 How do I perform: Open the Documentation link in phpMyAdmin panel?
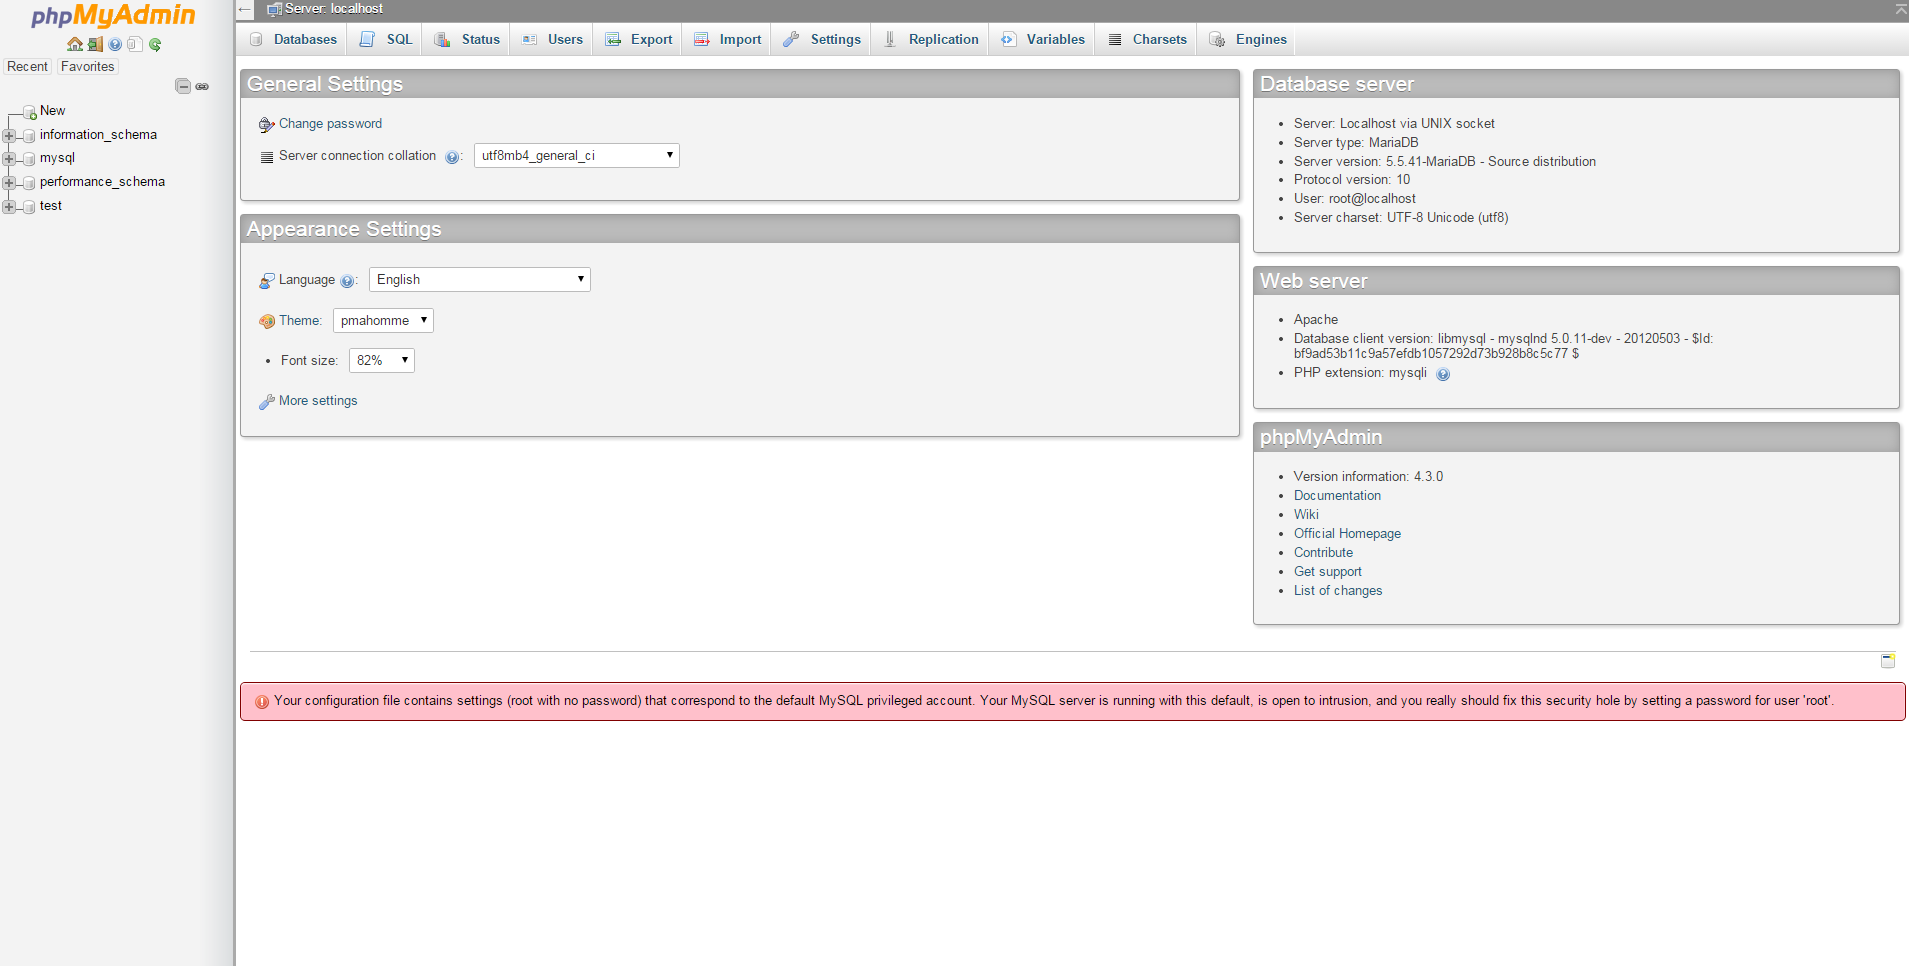[1337, 495]
